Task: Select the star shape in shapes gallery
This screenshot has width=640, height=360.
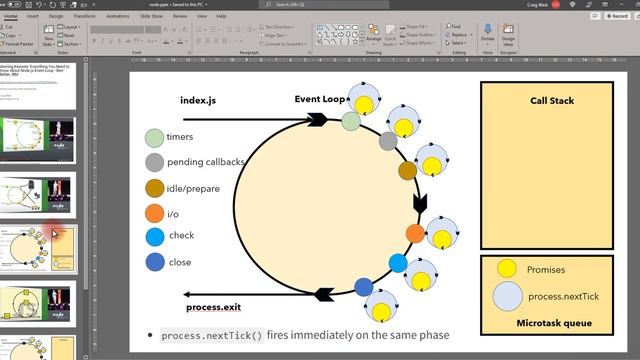Action: 355,41
